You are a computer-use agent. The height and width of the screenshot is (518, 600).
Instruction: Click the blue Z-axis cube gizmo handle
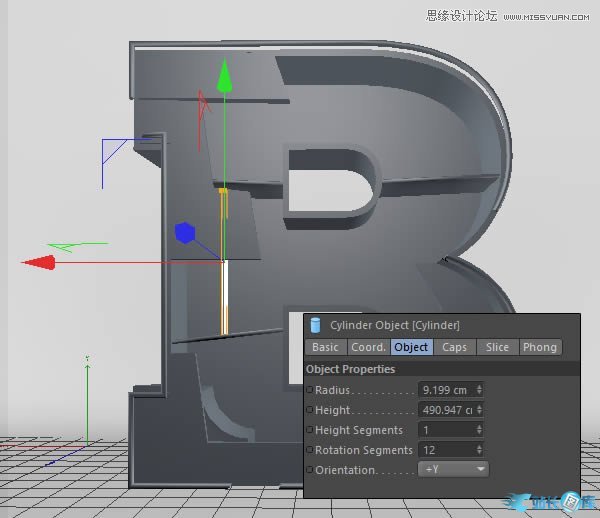point(184,233)
